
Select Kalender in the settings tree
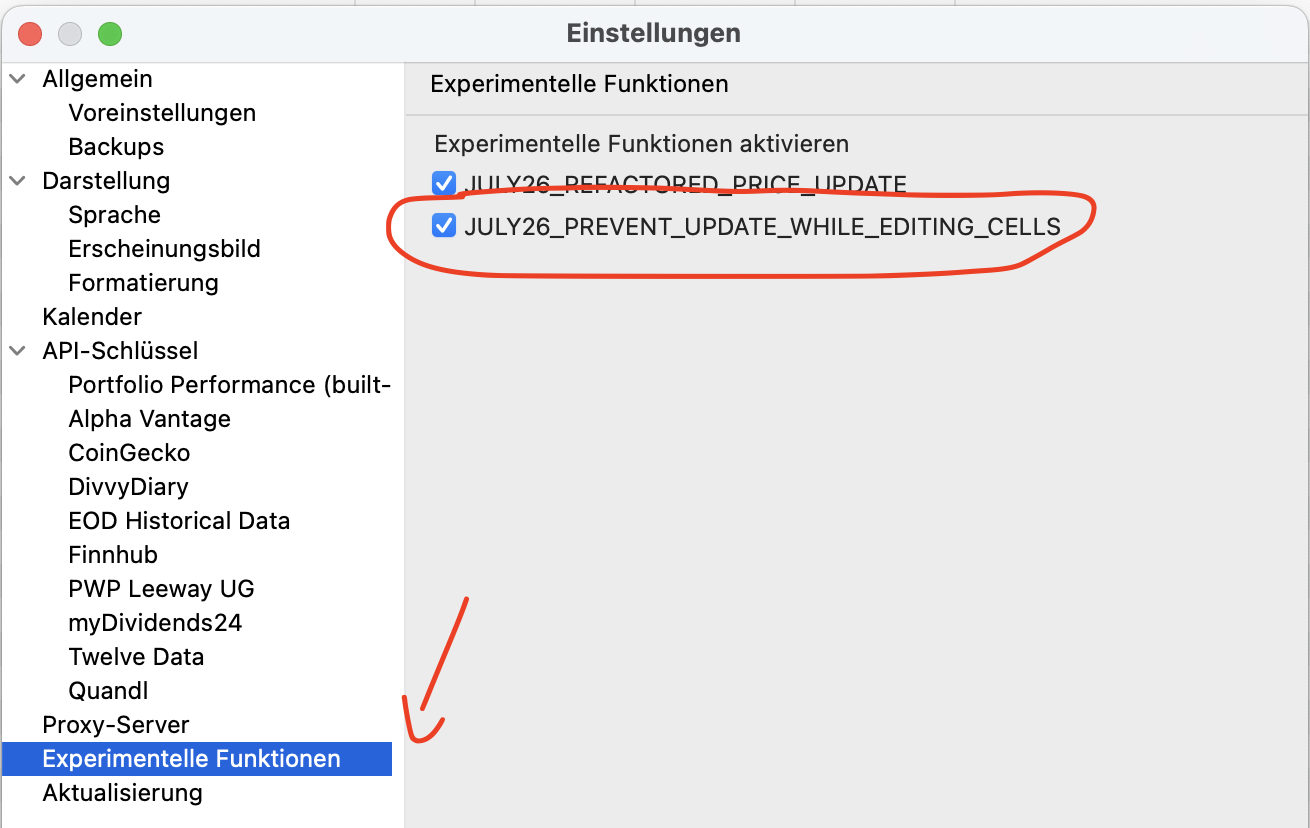(92, 317)
